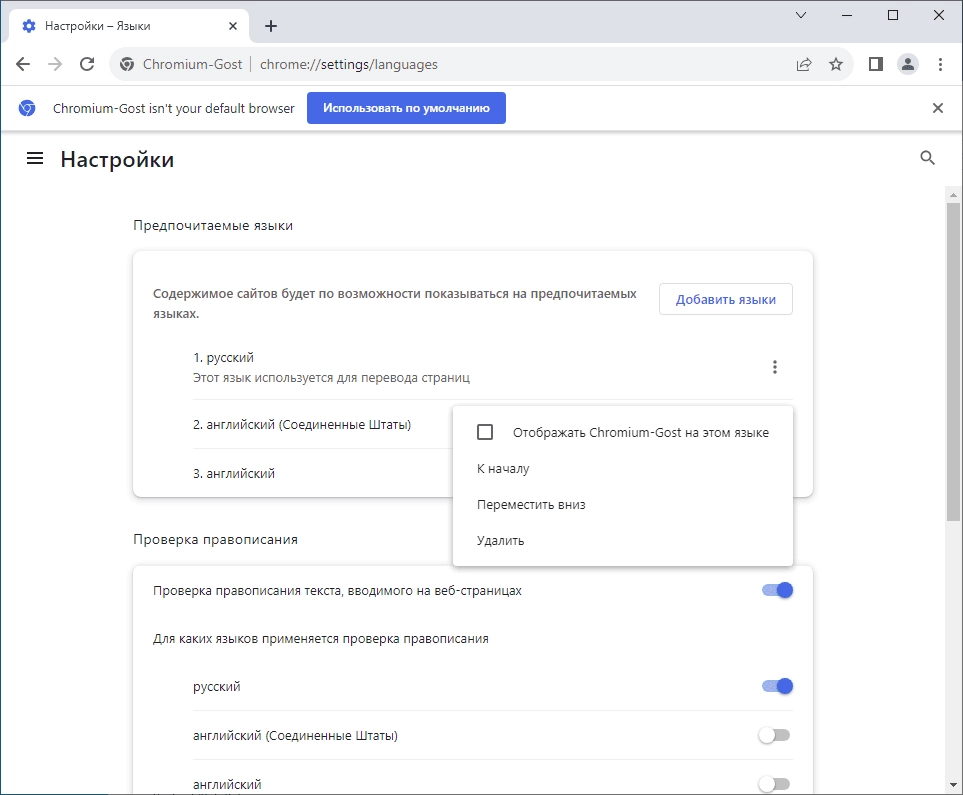Click 2. английский (Соединенные Штаты) row
The height and width of the screenshot is (795, 963).
pos(322,425)
